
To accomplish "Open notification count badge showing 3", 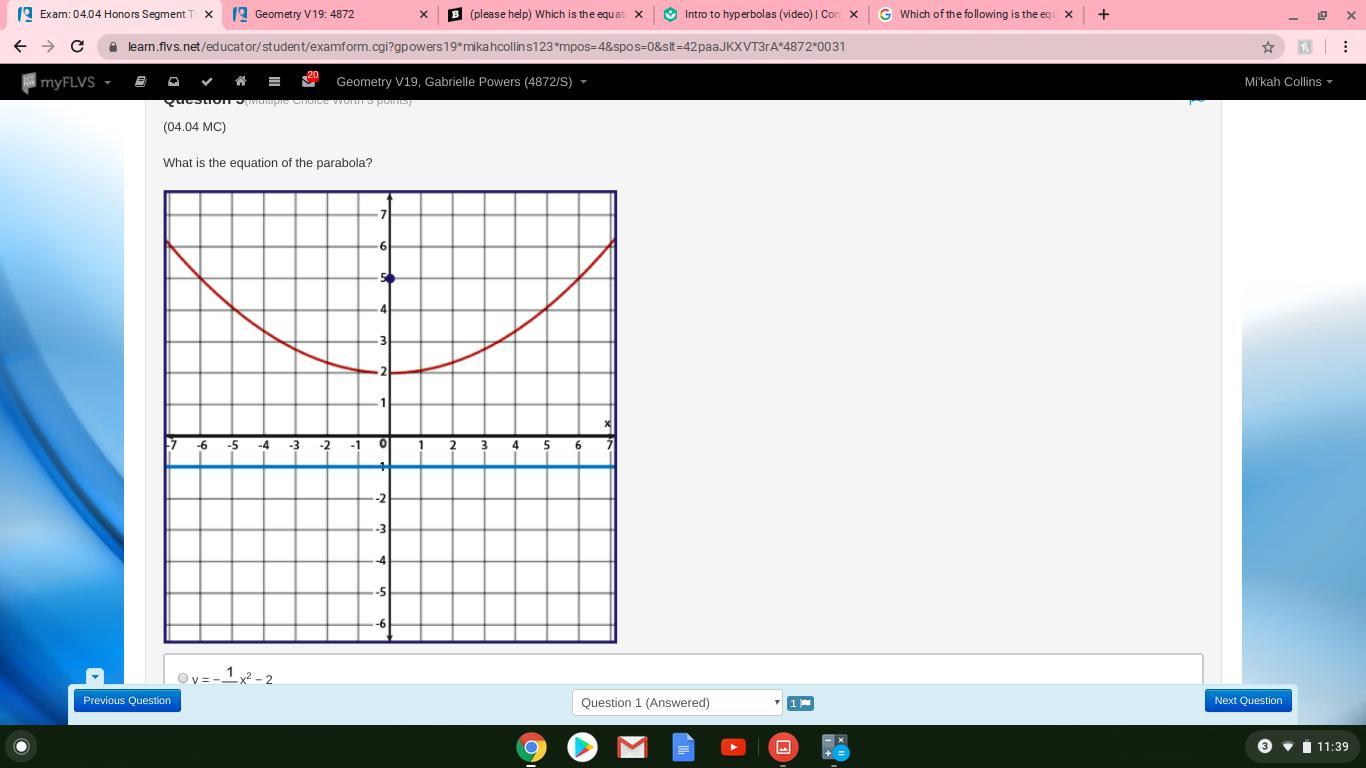I will pos(1264,746).
